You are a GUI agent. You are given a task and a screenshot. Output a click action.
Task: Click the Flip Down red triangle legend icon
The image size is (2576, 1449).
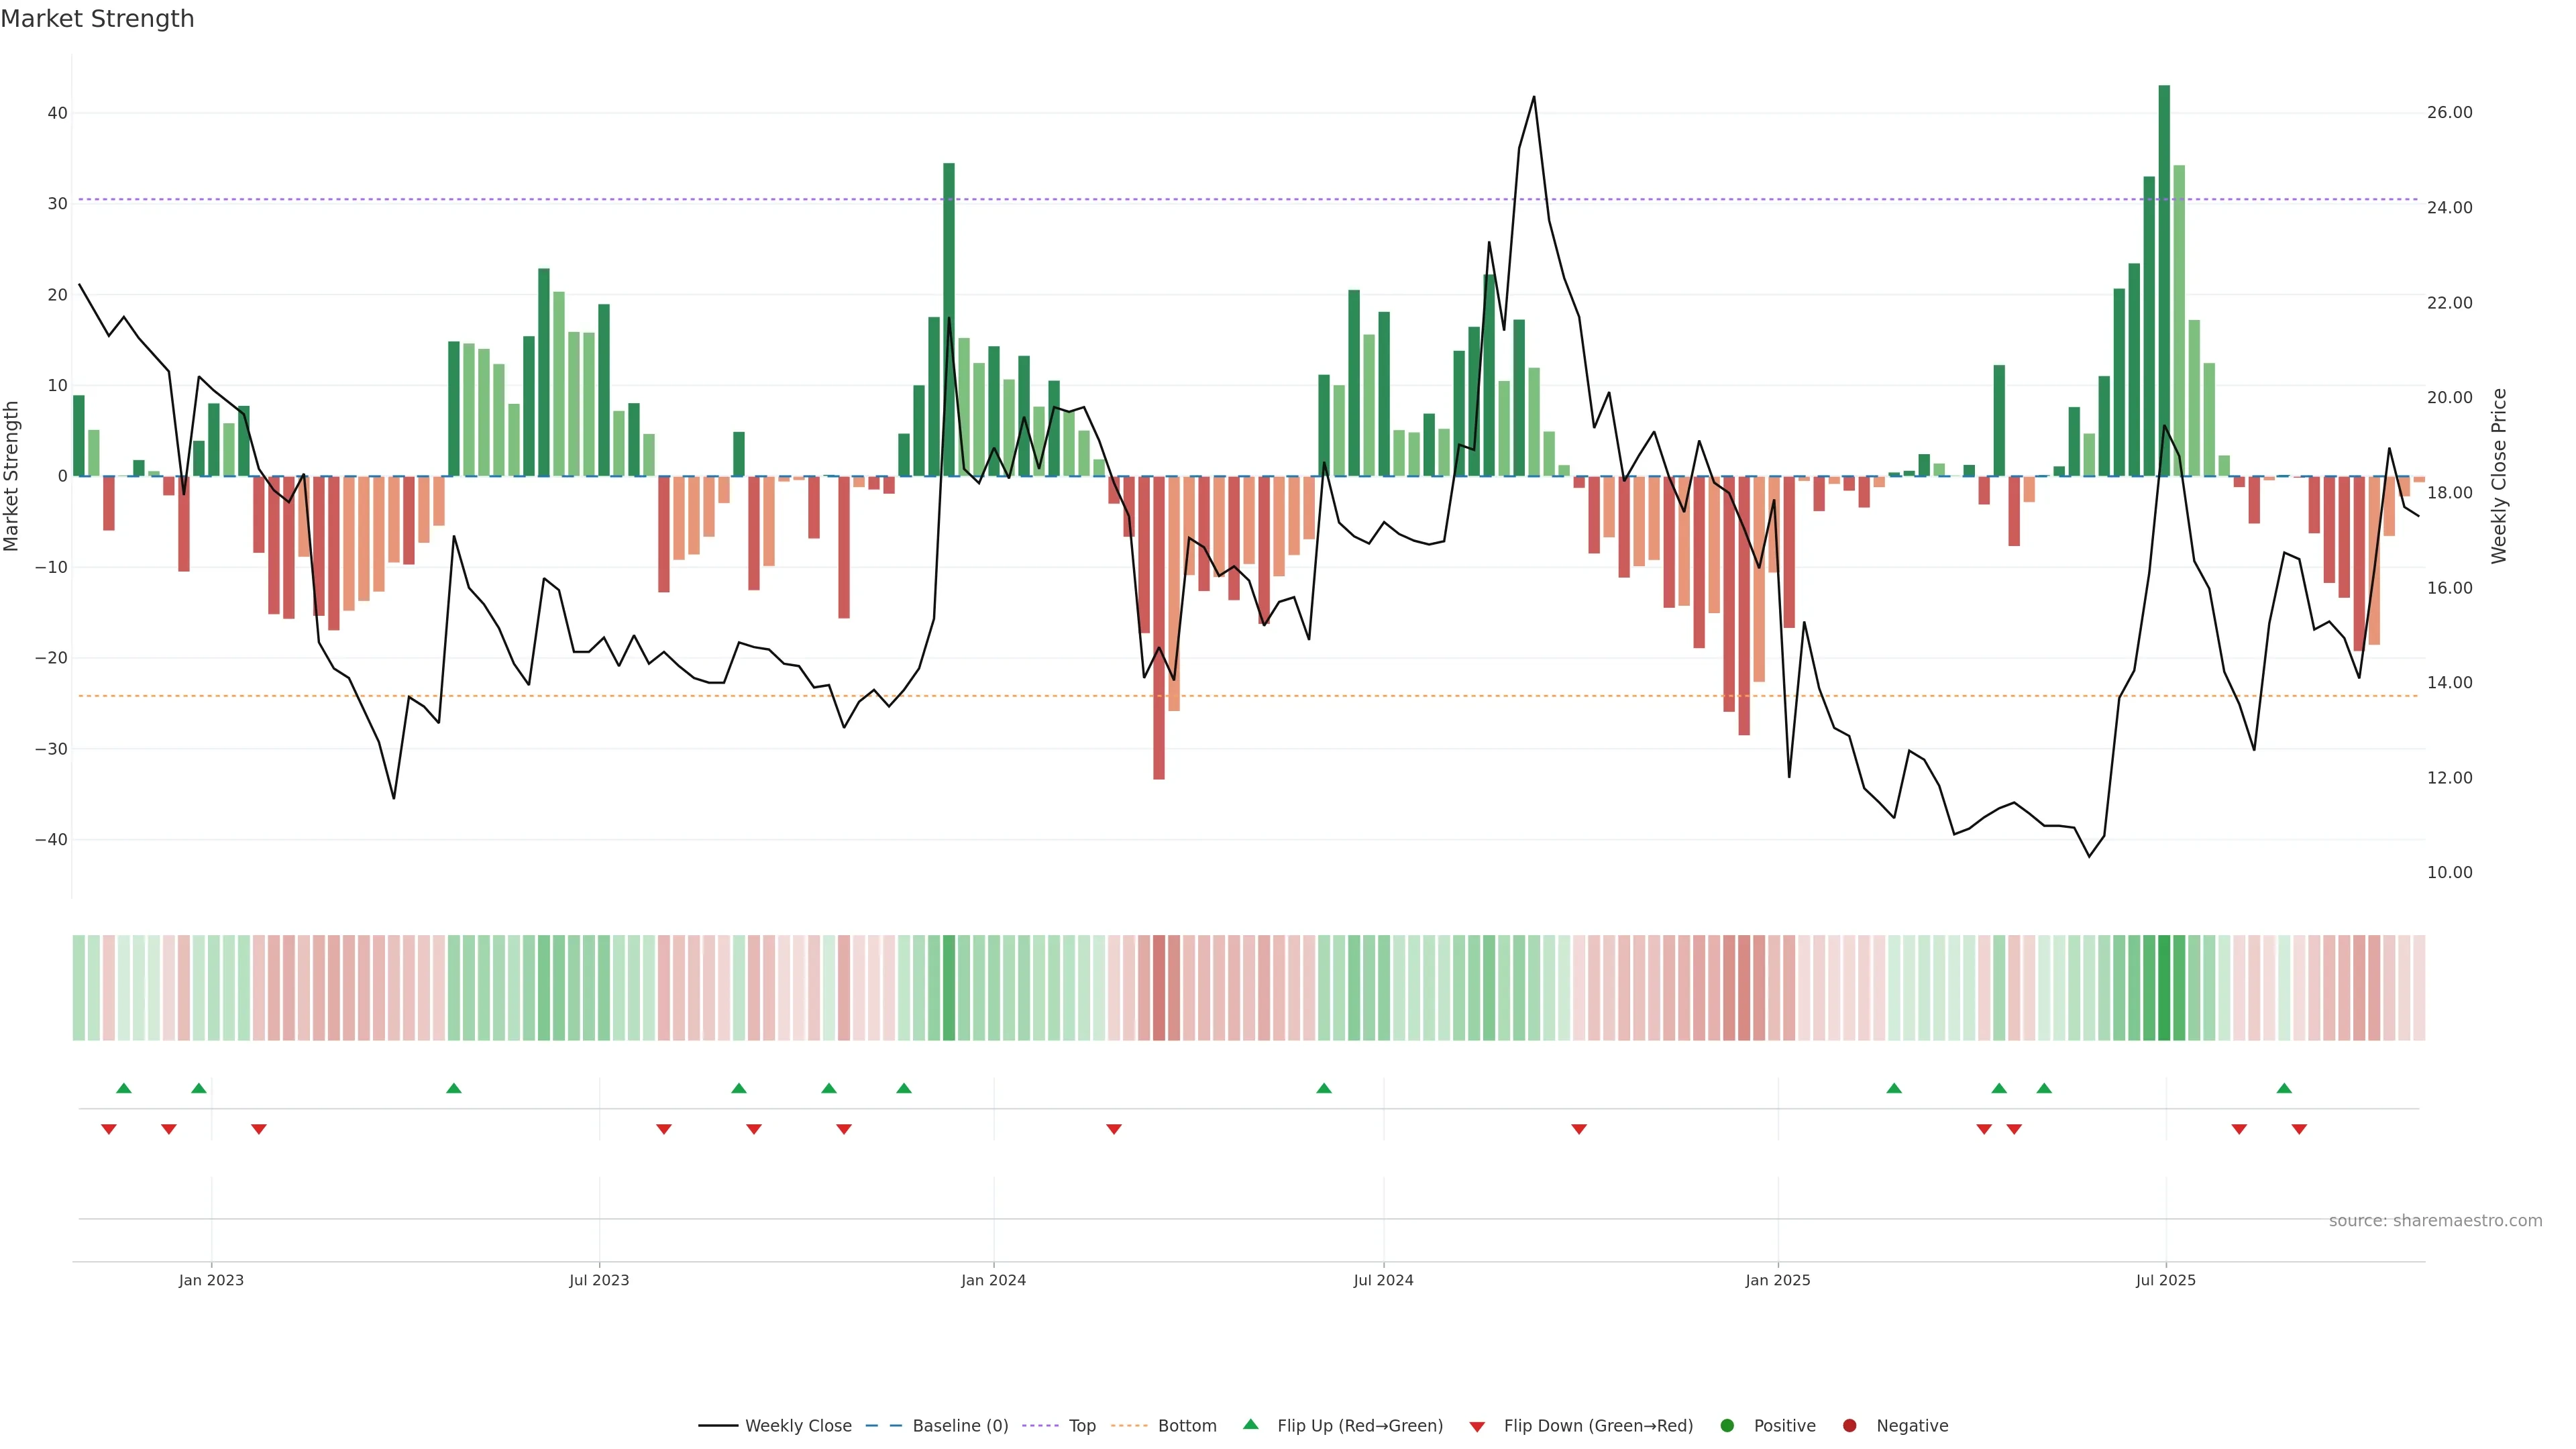(1477, 1427)
